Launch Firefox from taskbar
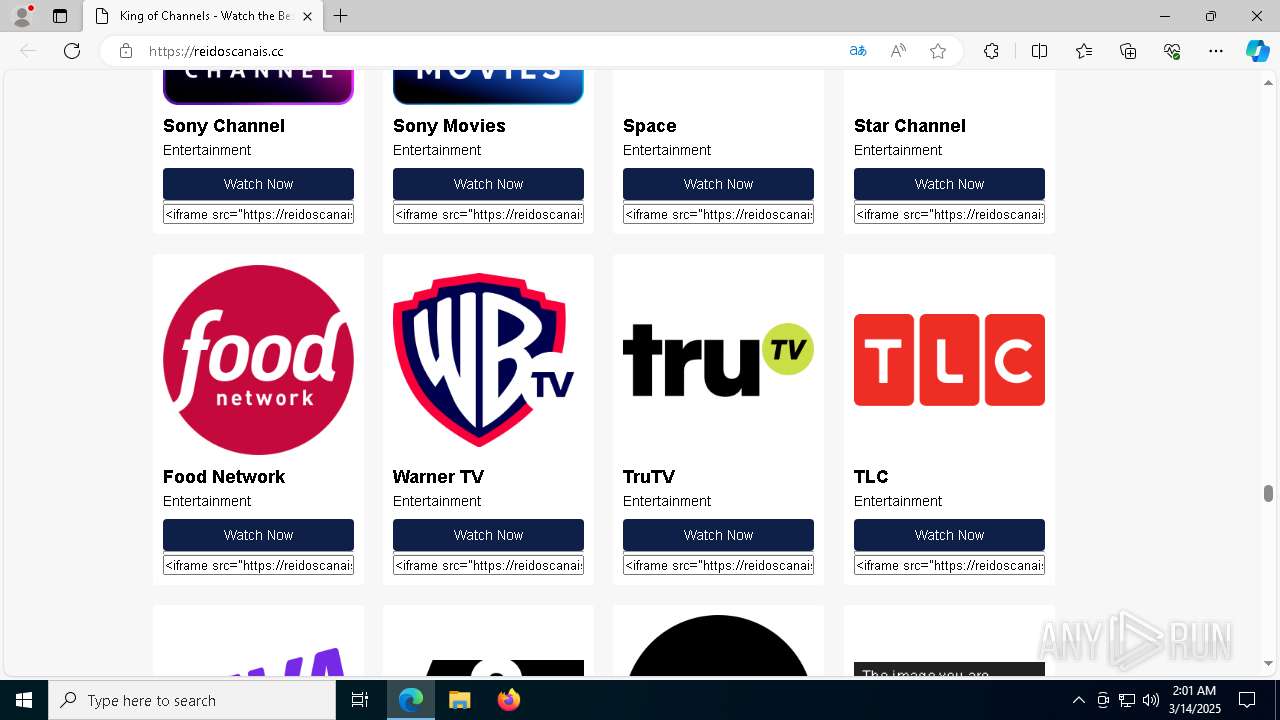The image size is (1280, 720). point(508,700)
